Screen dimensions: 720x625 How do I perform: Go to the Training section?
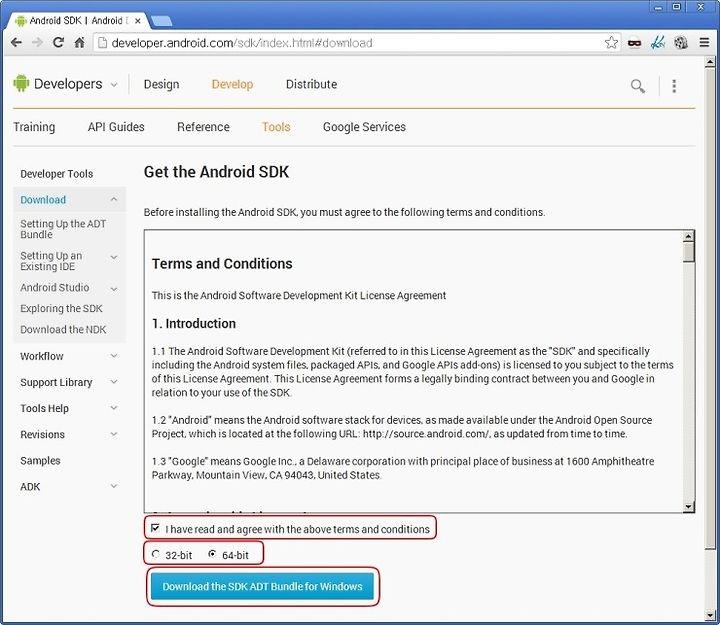34,127
